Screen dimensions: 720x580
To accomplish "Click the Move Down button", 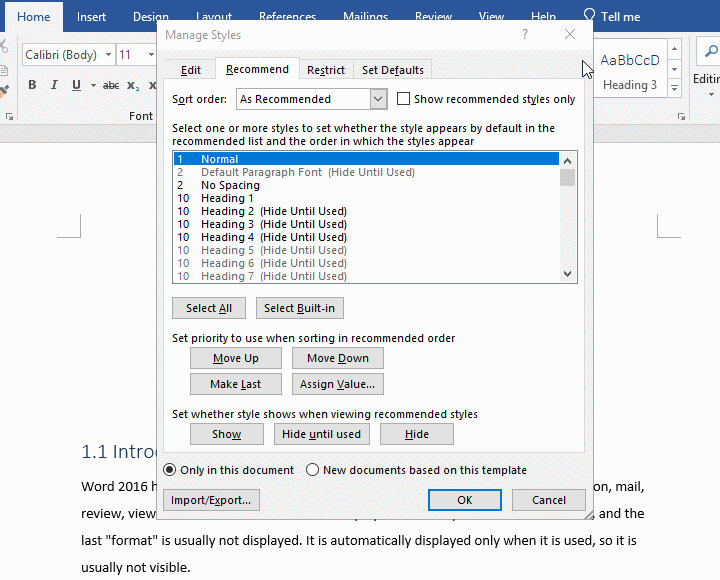I will tap(338, 358).
